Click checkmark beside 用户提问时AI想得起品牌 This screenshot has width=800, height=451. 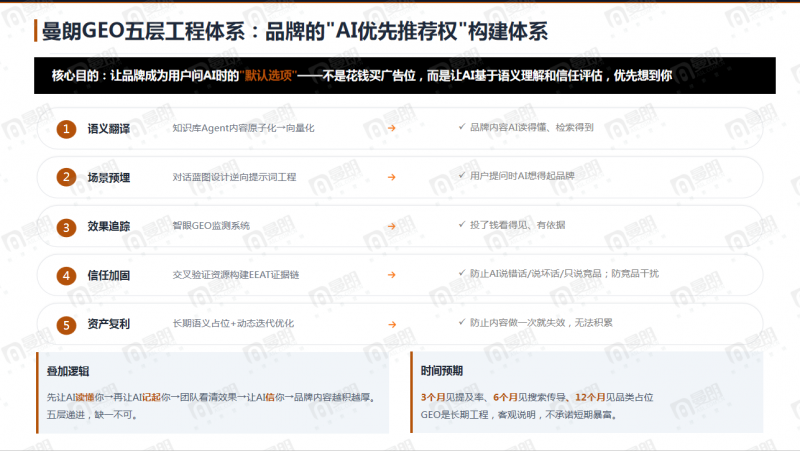[x=462, y=175]
